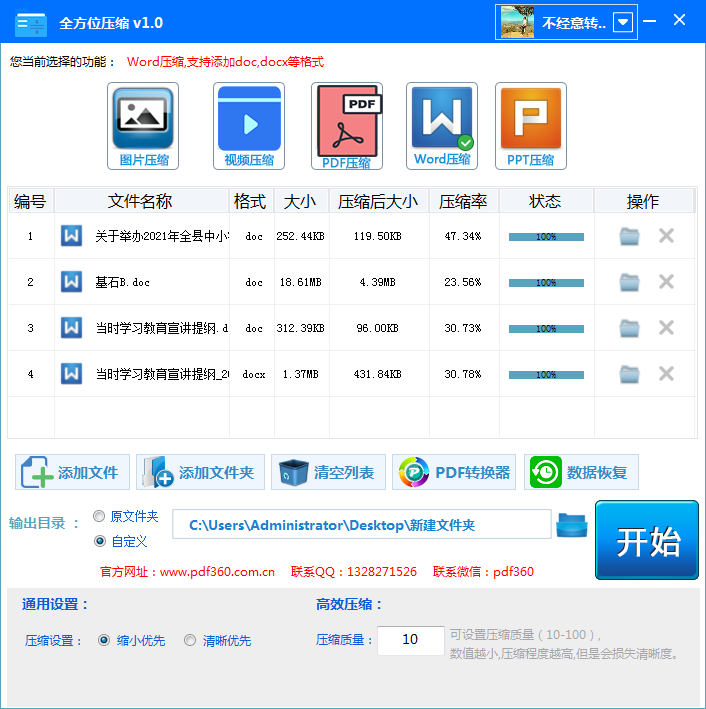Click the Word file icon in row 4

point(71,374)
